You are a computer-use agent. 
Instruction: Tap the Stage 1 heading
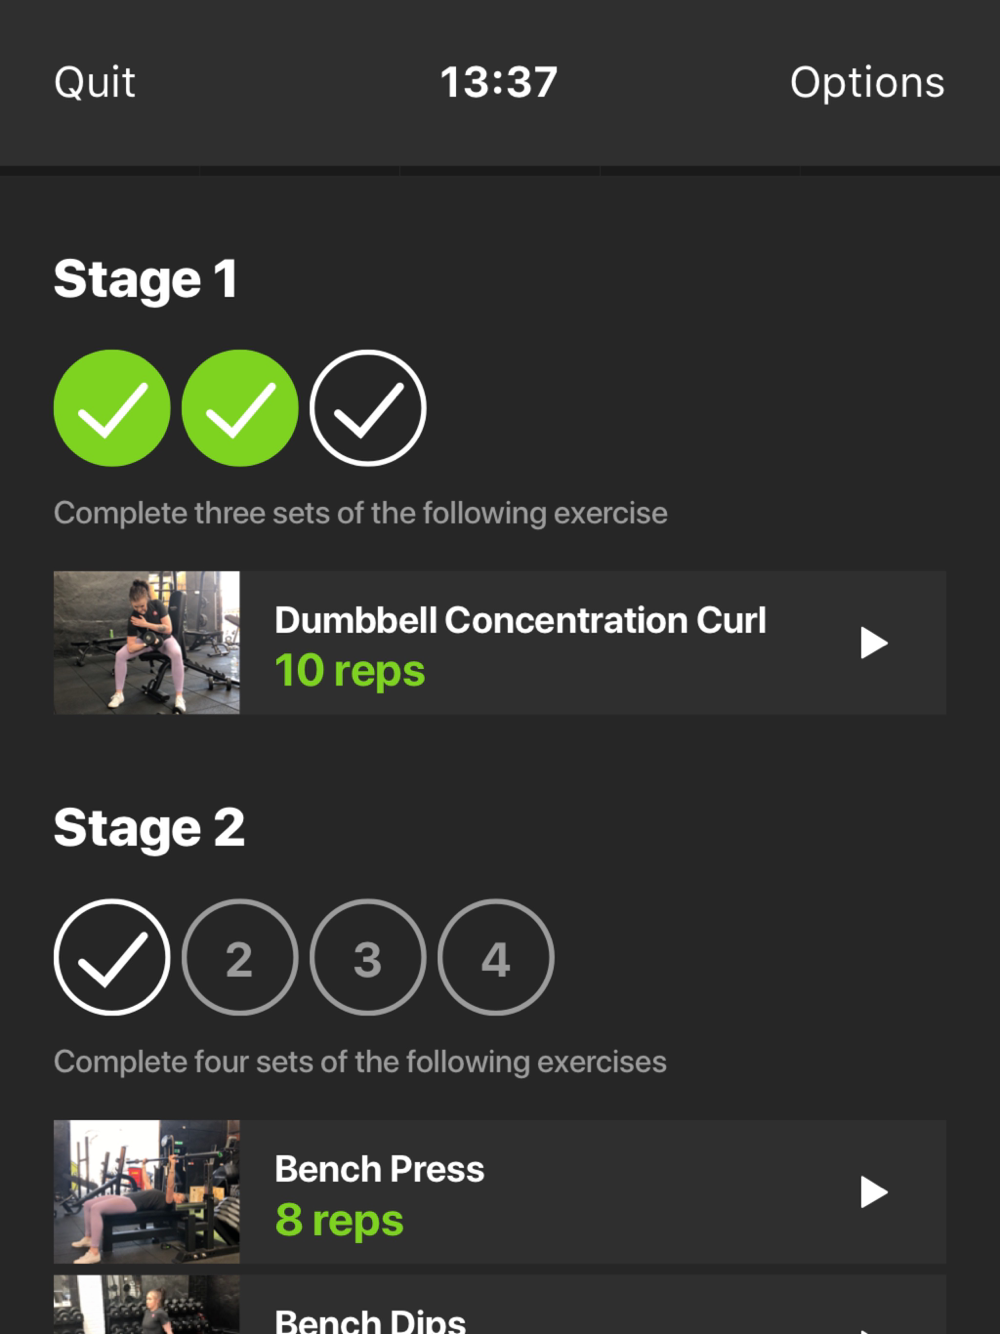tap(146, 279)
